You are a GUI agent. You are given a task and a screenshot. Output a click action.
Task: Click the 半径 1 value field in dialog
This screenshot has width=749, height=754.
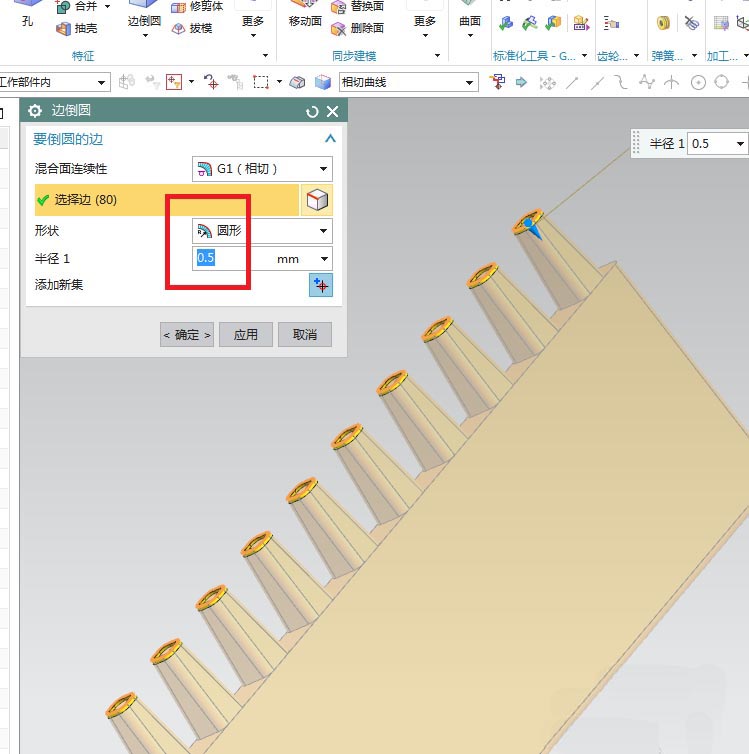click(231, 259)
